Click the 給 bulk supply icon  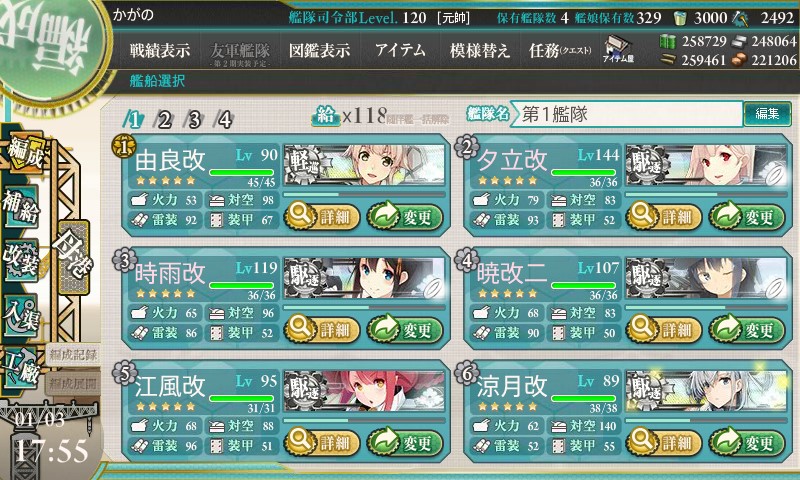[x=326, y=116]
